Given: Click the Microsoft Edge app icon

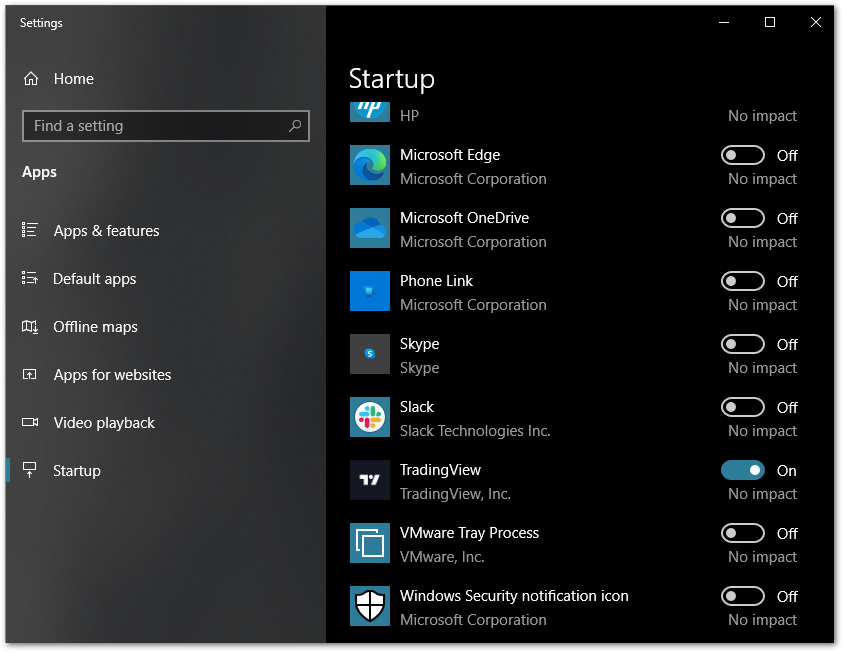Looking at the screenshot, I should (x=370, y=165).
